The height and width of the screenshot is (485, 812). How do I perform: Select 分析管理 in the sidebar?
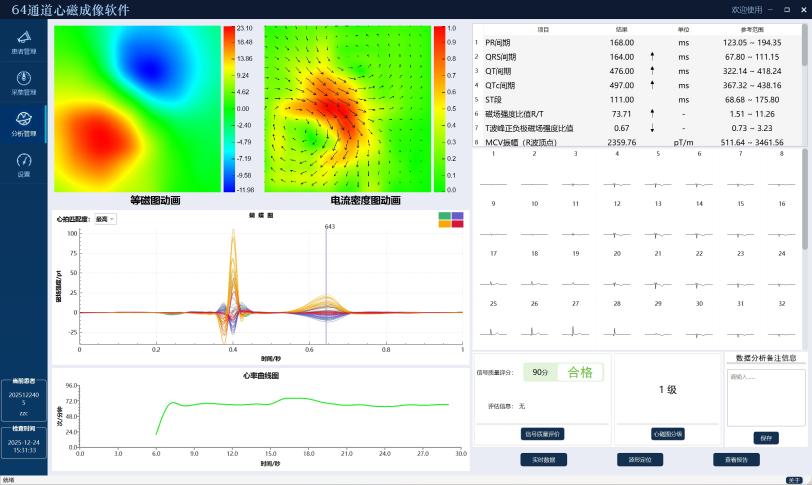[x=23, y=124]
